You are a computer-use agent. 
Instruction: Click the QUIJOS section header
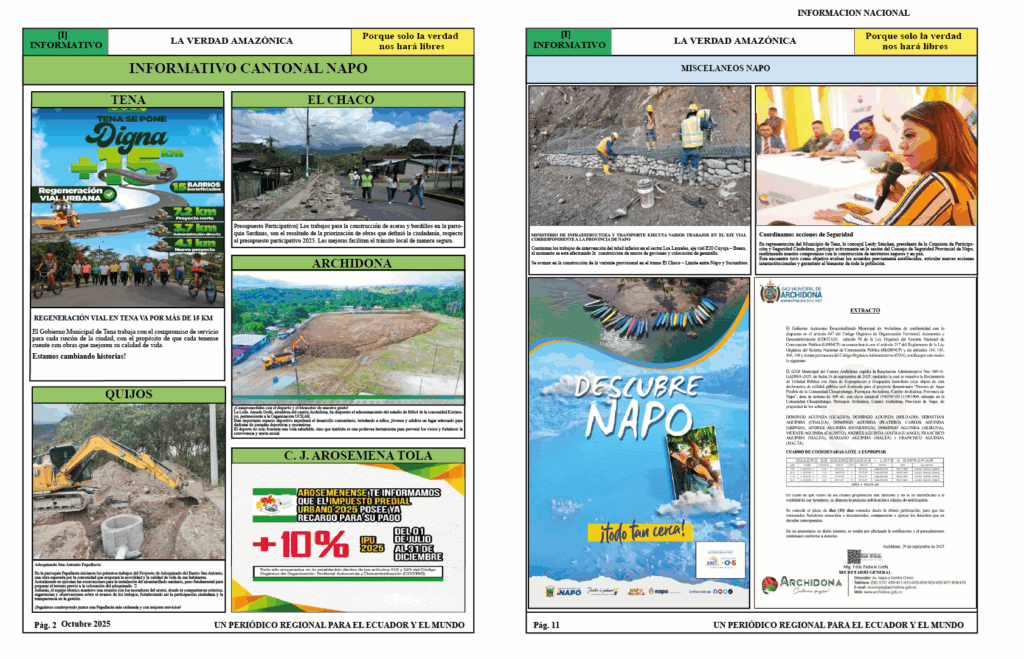tap(127, 394)
